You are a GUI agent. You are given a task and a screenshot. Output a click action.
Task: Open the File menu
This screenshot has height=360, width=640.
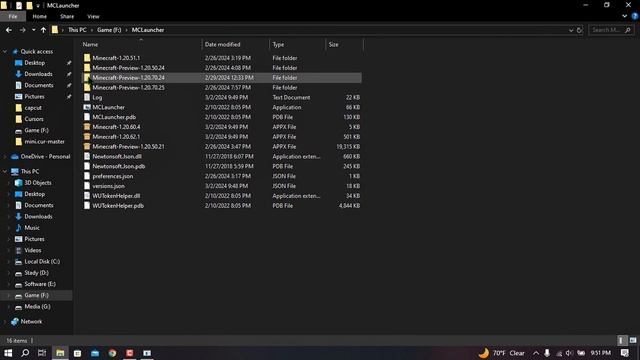[x=13, y=16]
